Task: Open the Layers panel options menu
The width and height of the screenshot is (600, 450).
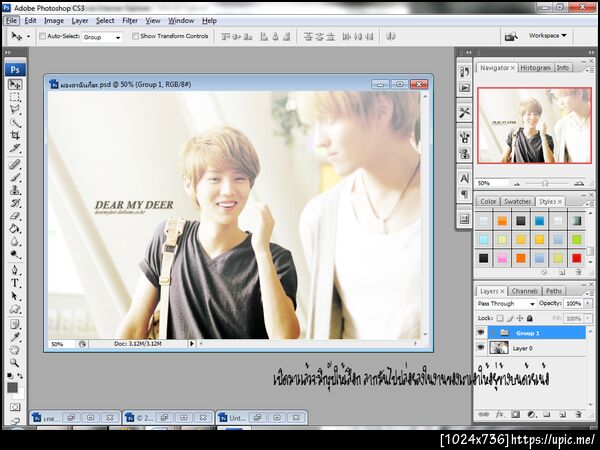Action: point(590,293)
